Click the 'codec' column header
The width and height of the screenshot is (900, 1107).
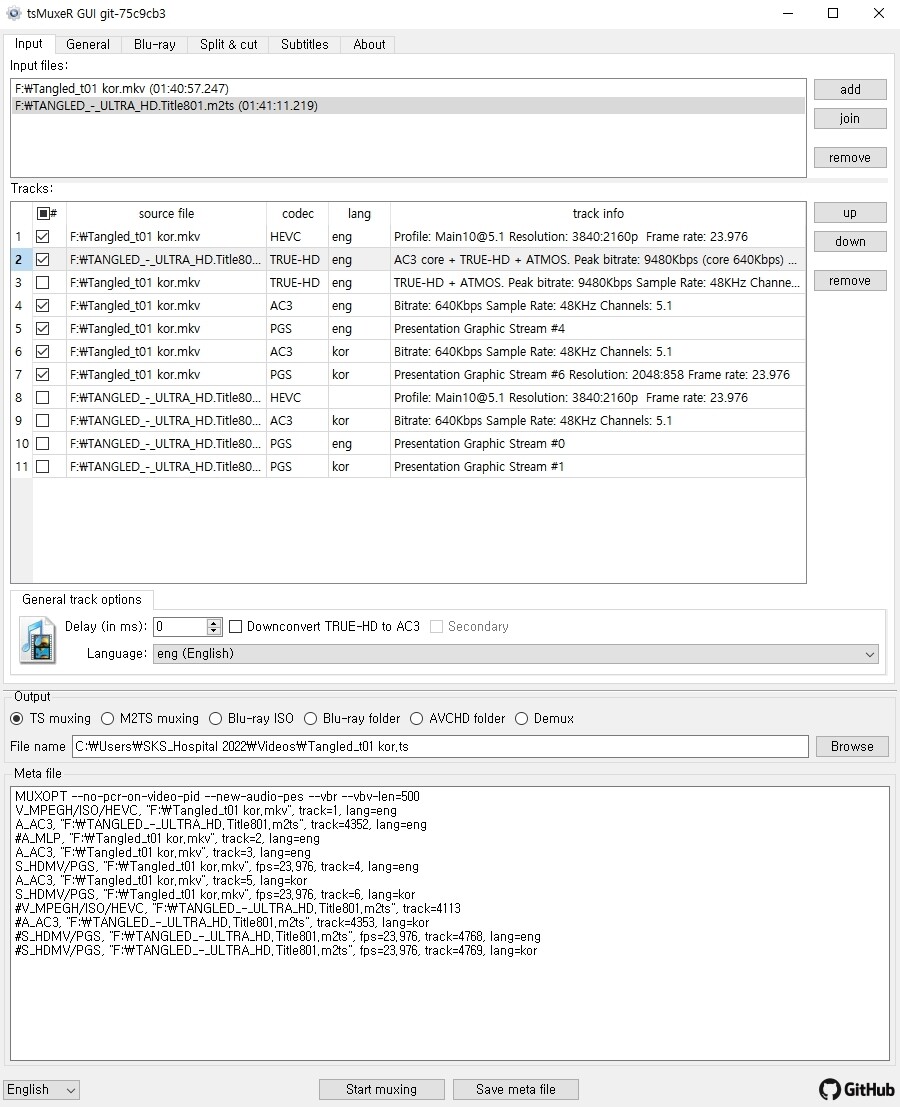coord(297,213)
